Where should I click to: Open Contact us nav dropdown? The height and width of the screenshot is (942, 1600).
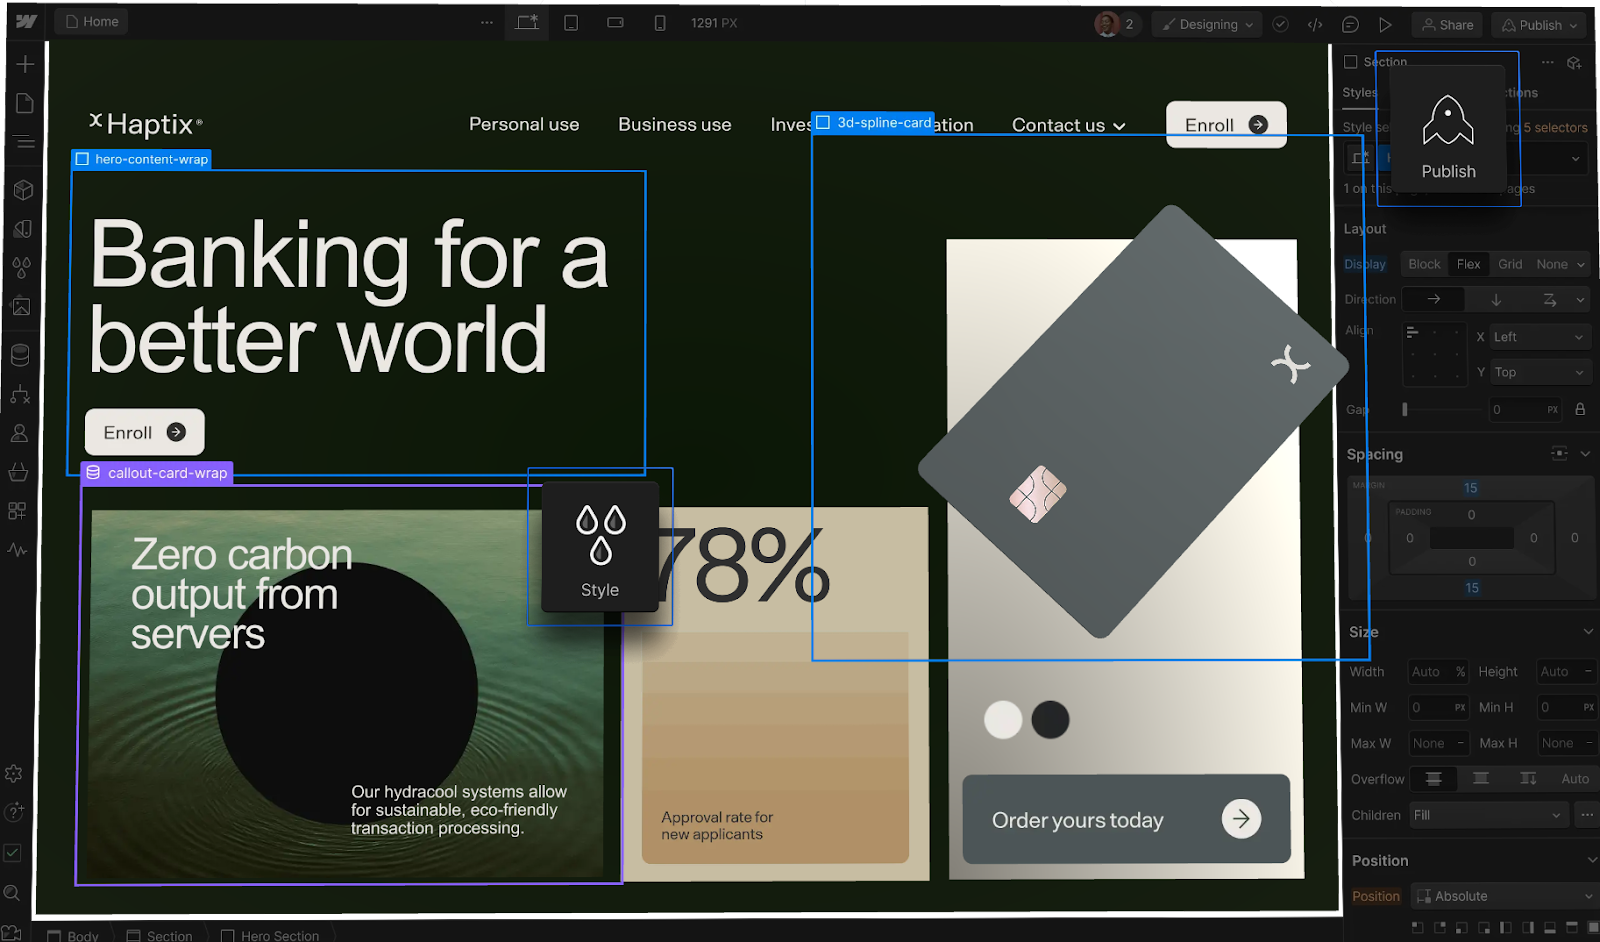[x=1068, y=125]
